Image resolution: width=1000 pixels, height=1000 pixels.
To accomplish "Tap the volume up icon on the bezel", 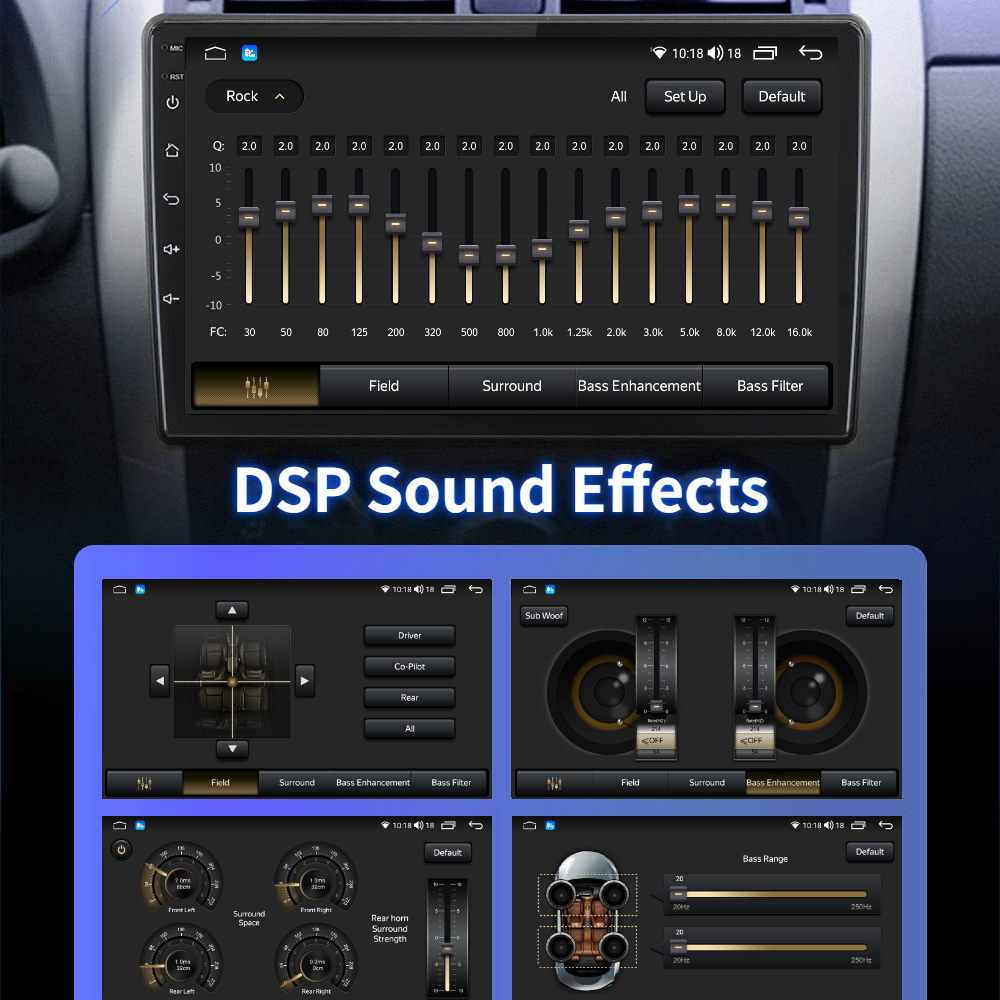I will 172,249.
